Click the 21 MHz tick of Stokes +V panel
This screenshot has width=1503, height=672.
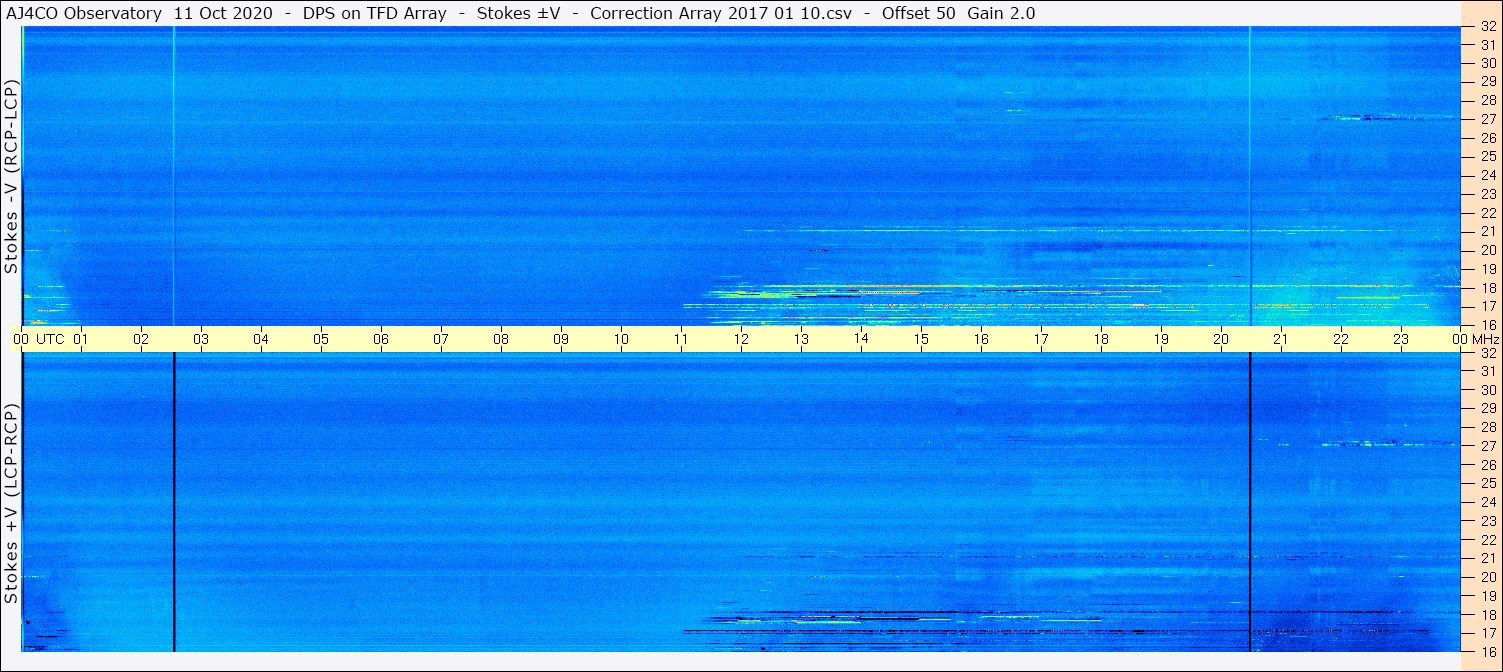click(1487, 558)
